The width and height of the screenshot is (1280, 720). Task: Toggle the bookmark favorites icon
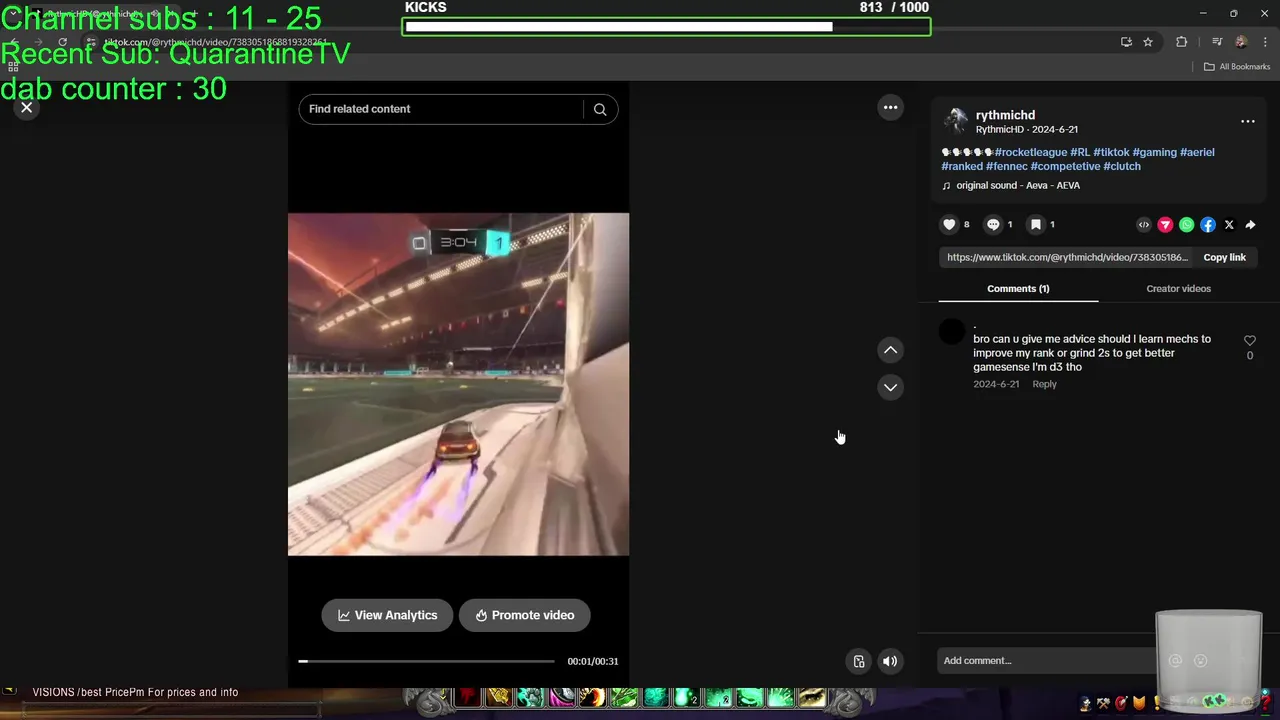[x=1036, y=225]
